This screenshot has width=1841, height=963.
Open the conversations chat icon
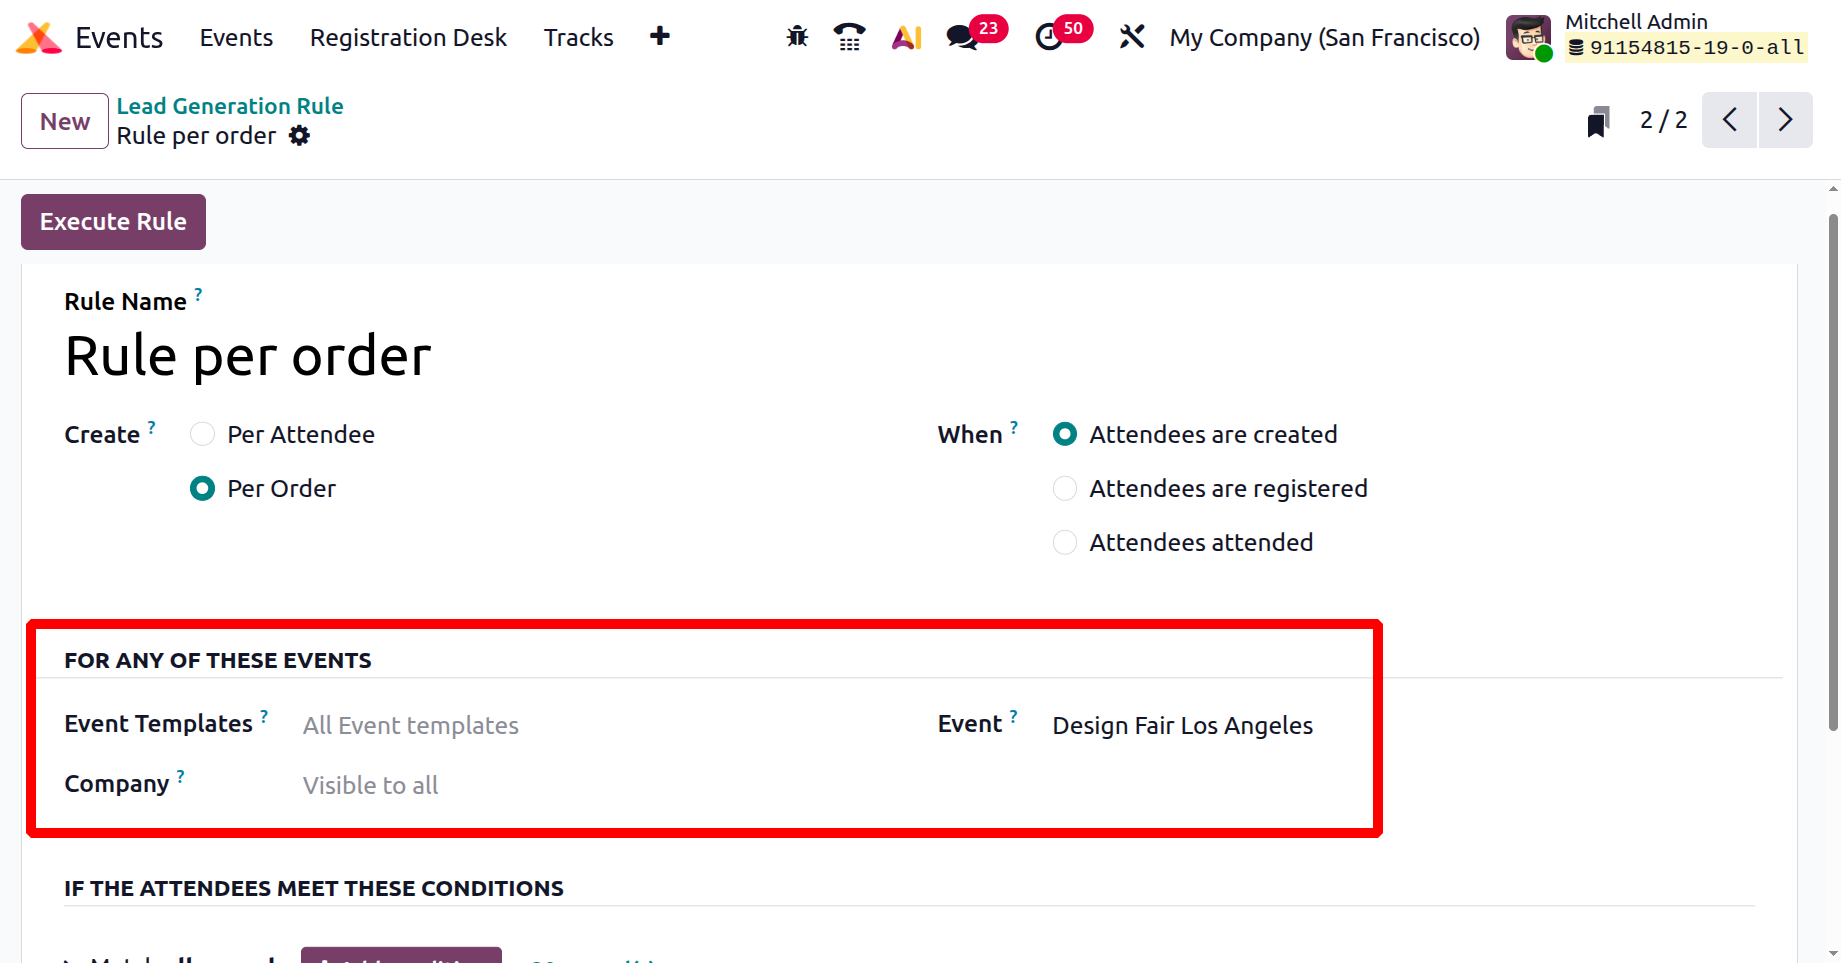pos(962,37)
